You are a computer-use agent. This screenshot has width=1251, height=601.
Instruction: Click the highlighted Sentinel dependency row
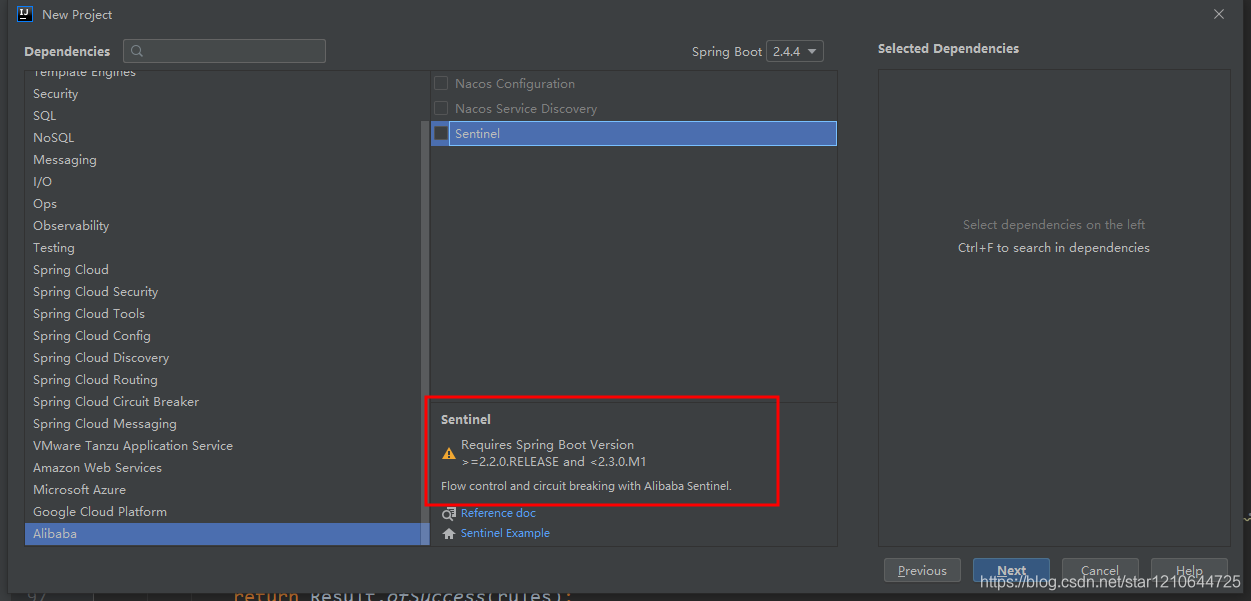[634, 133]
